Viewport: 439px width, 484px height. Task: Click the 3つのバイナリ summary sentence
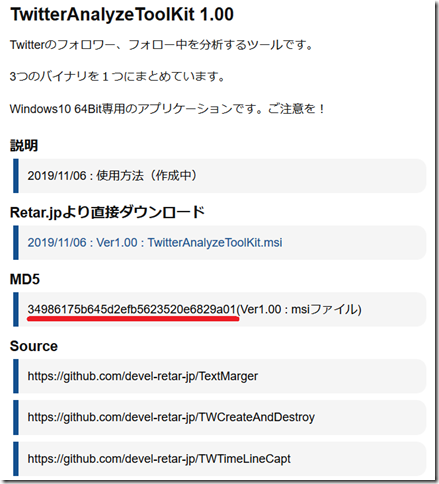click(x=118, y=77)
